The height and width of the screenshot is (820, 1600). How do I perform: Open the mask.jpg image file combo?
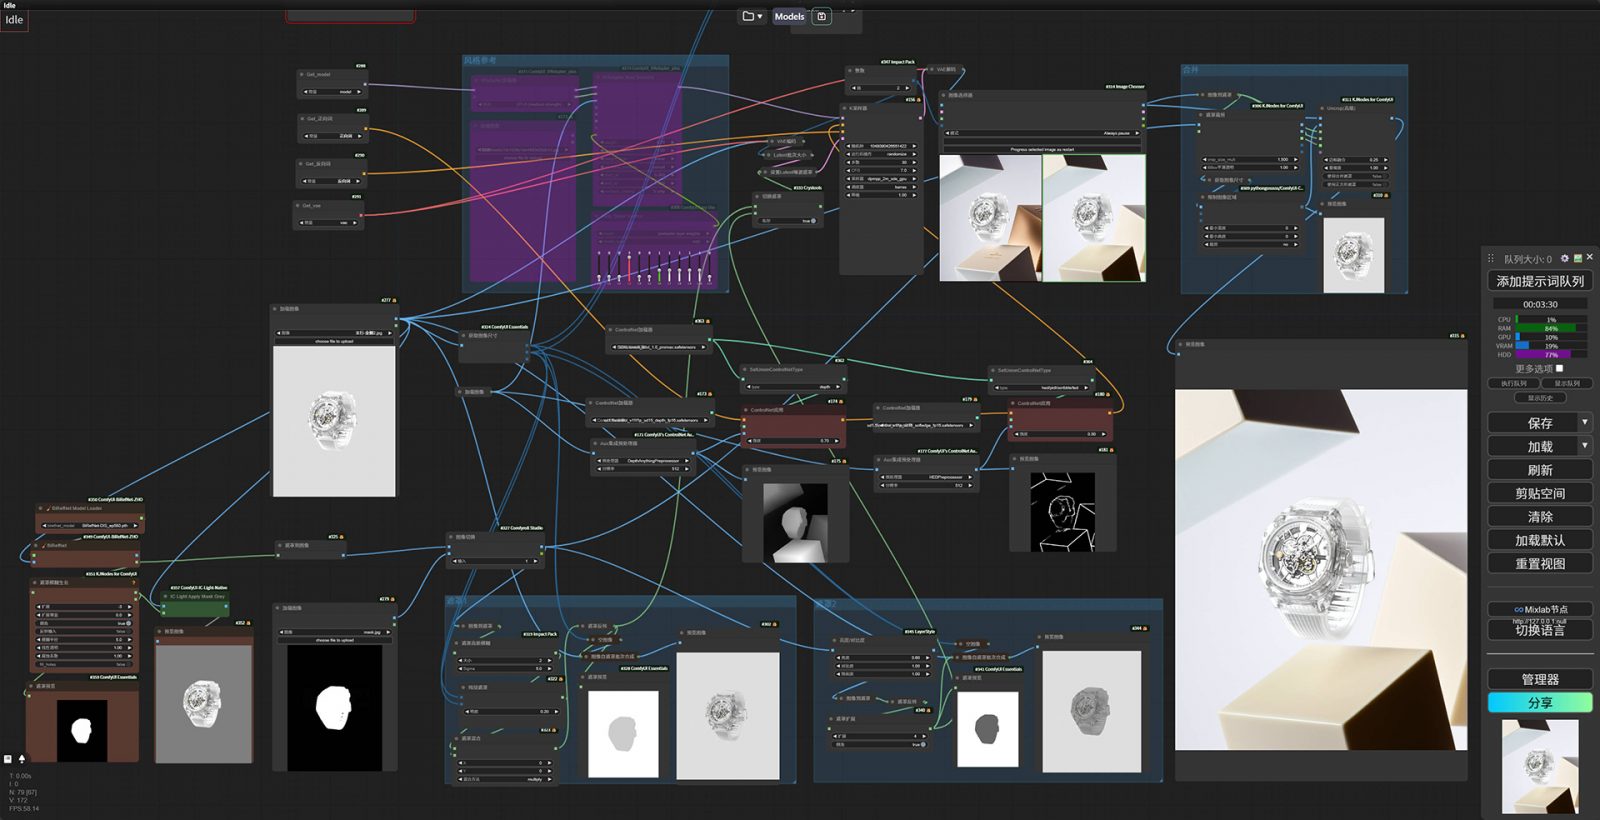335,632
